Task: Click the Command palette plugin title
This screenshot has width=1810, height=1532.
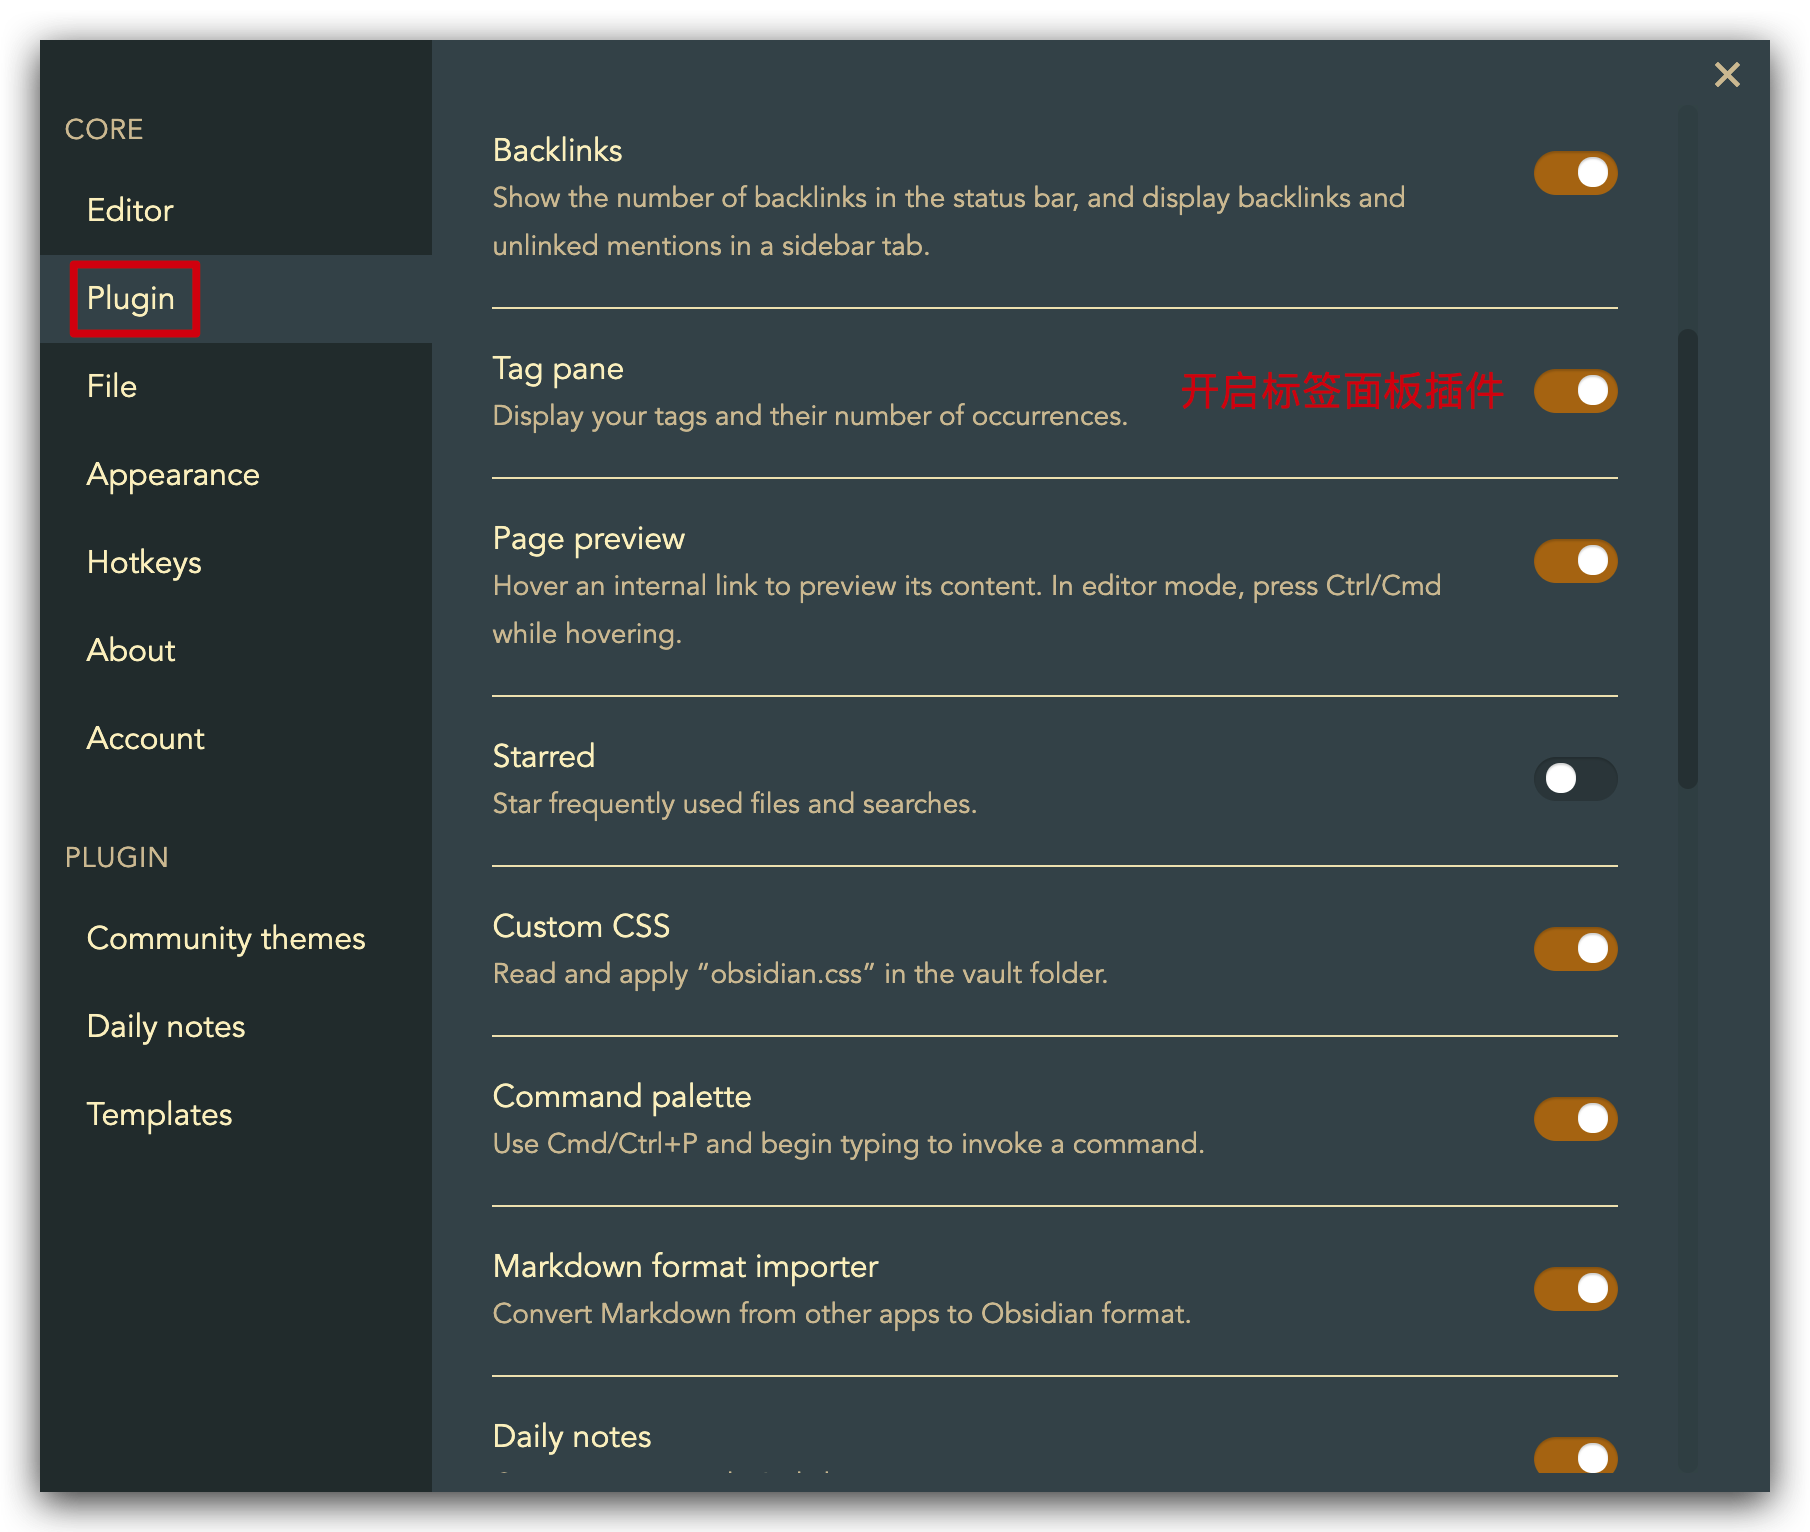Action: 622,1097
